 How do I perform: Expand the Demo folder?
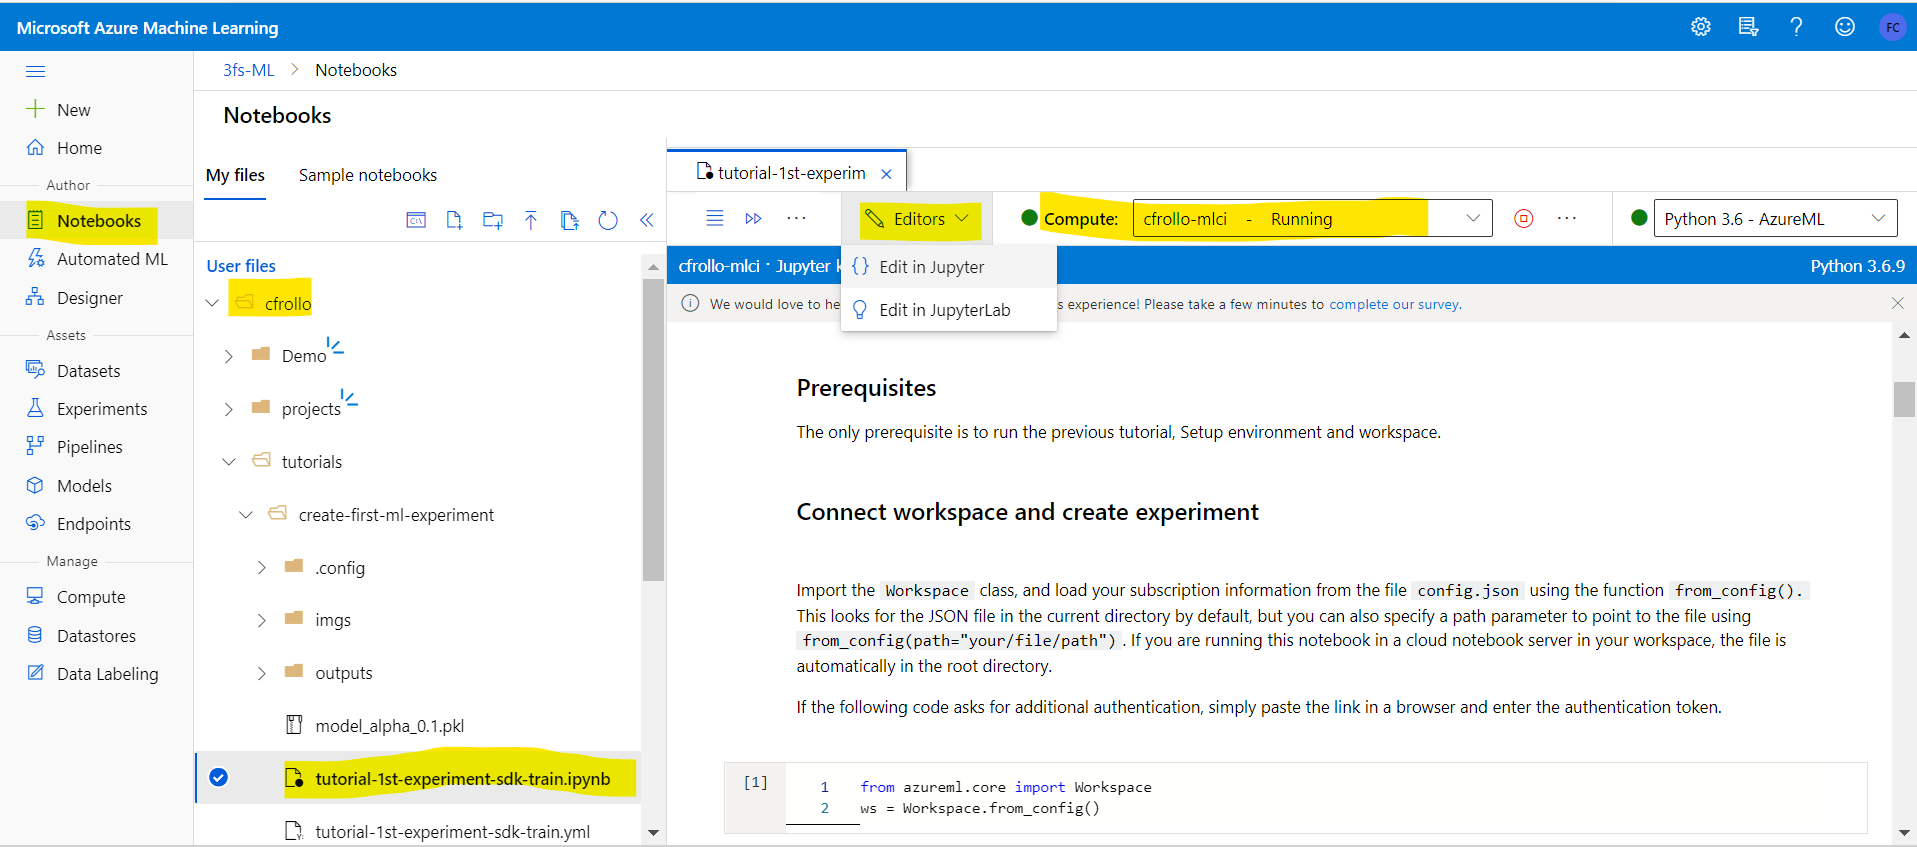click(x=229, y=356)
